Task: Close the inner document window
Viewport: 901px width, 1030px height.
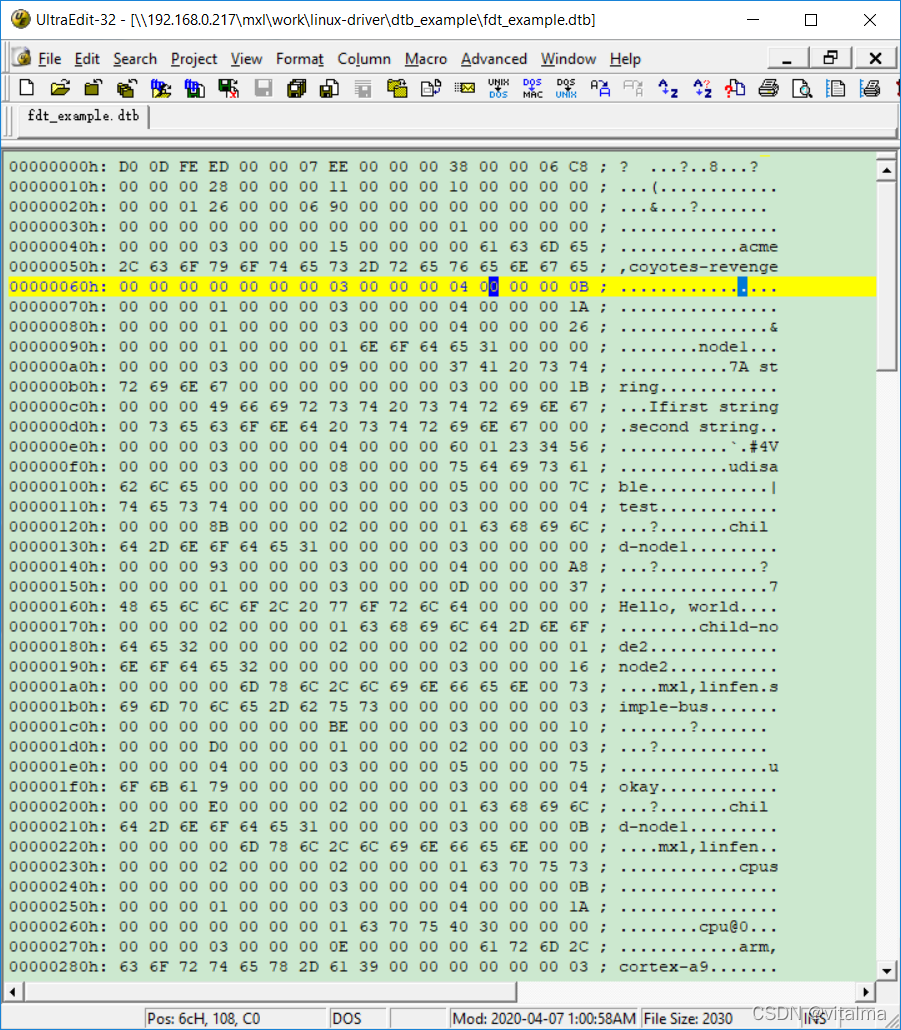Action: (x=875, y=58)
